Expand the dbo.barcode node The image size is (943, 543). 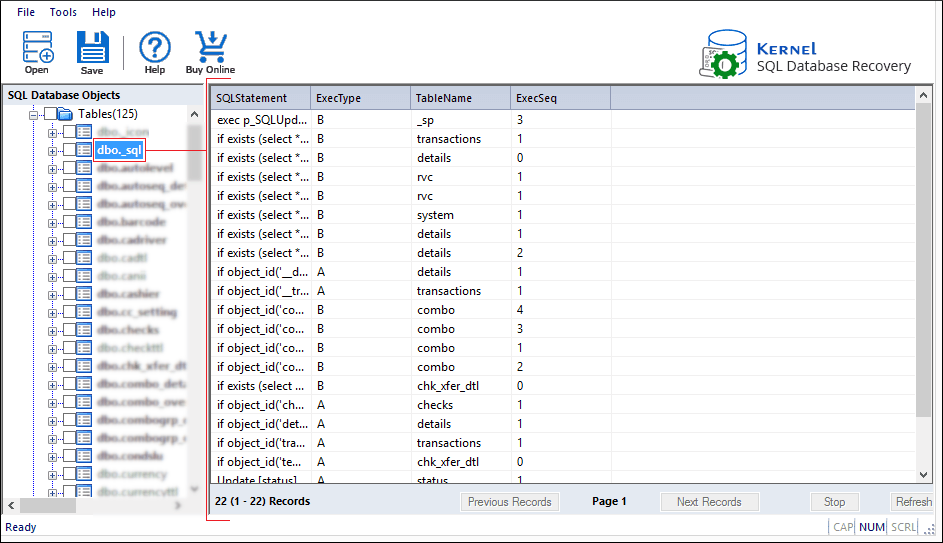click(52, 223)
